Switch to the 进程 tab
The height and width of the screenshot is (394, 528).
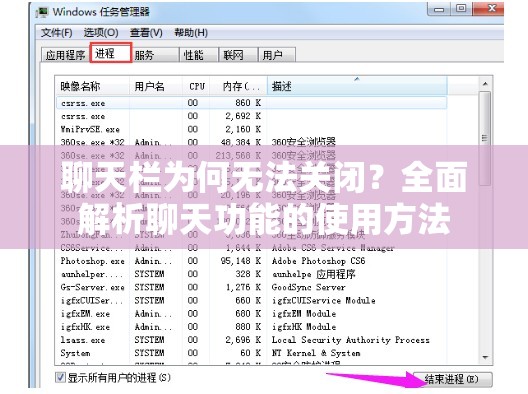111,53
